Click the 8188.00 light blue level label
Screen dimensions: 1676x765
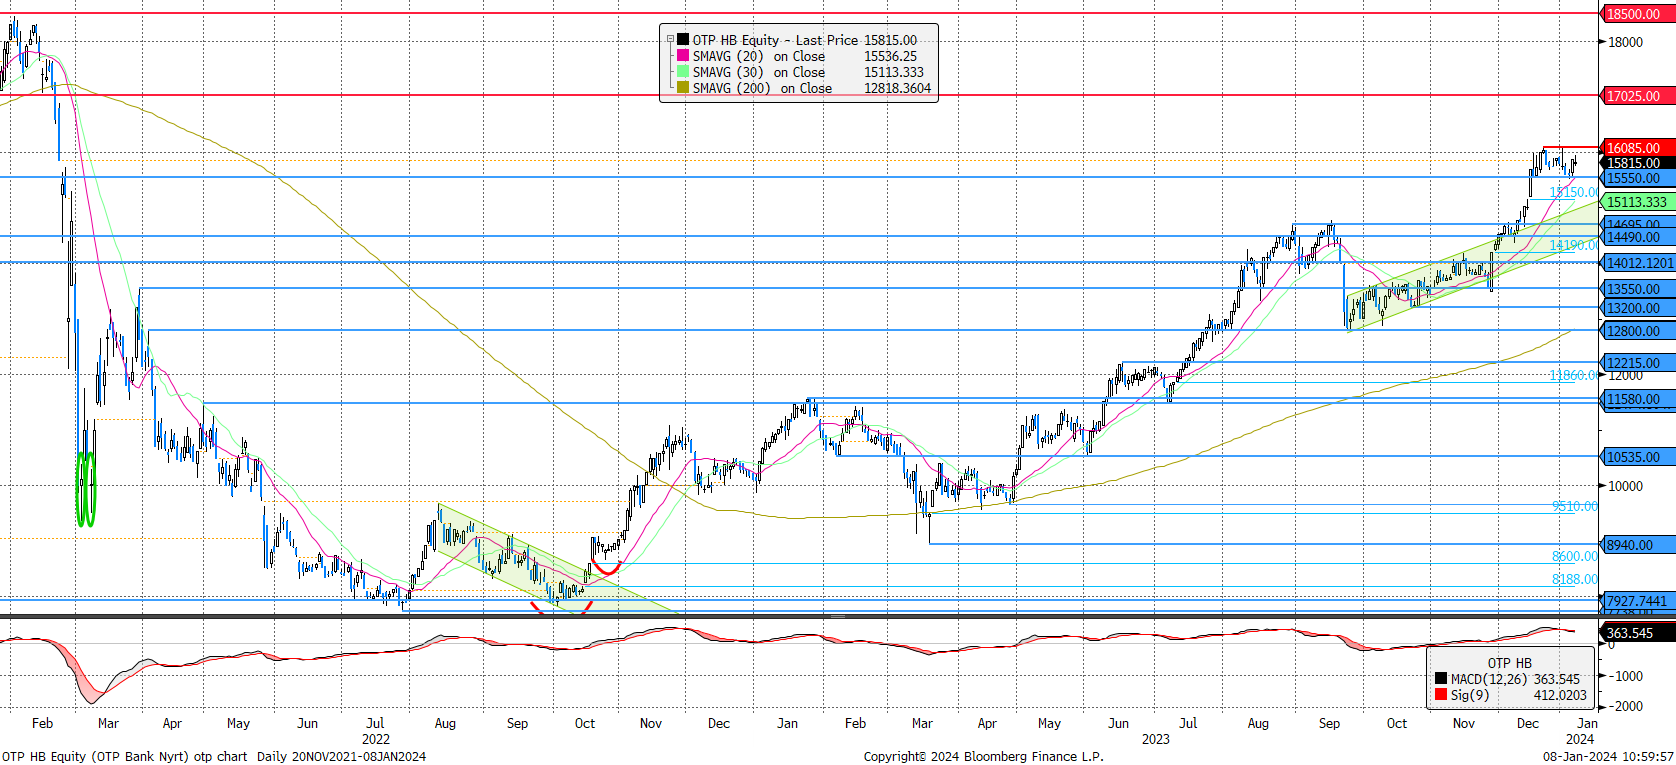(1575, 579)
